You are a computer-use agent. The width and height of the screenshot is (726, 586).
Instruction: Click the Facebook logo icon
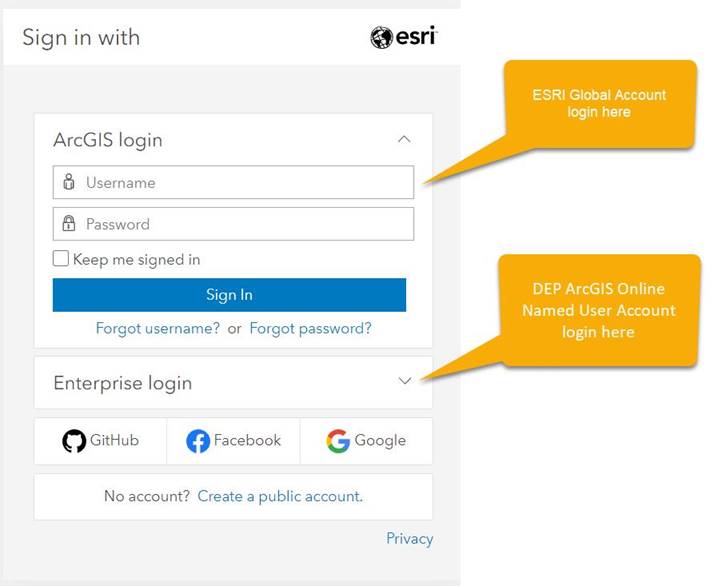click(x=198, y=441)
